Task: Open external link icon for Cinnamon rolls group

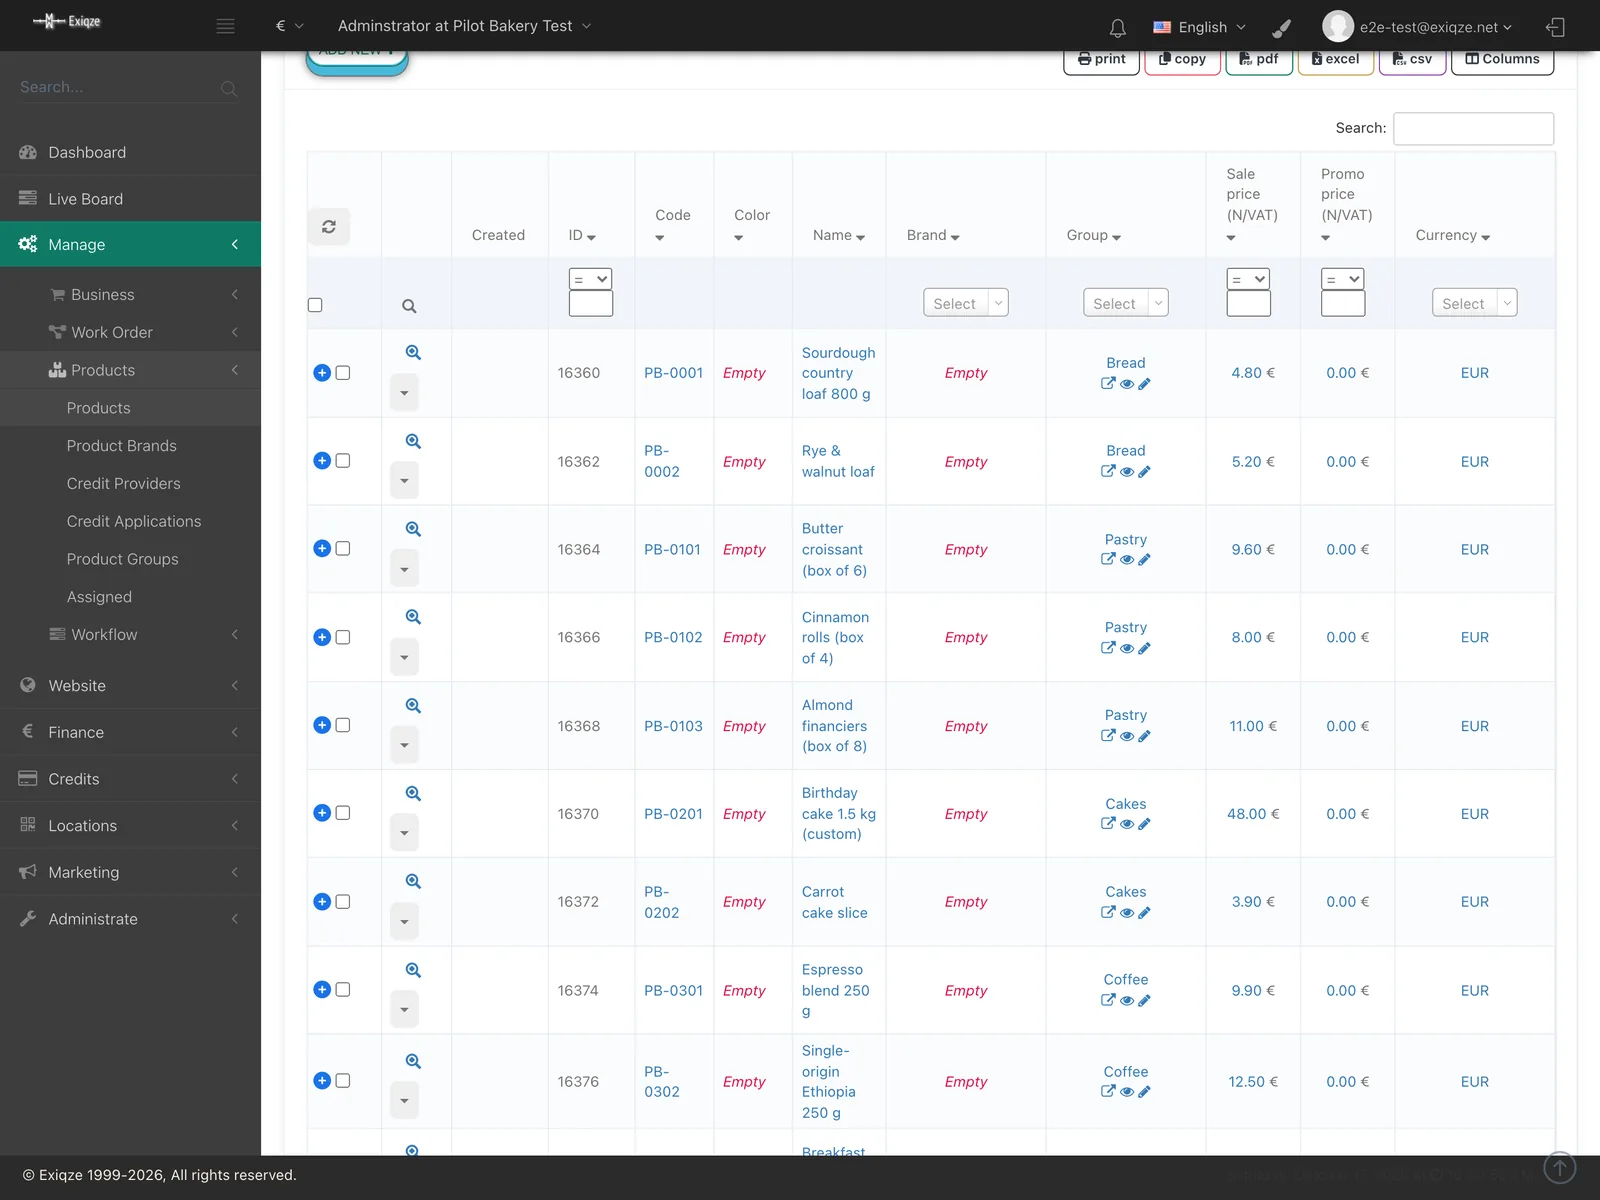Action: point(1108,648)
